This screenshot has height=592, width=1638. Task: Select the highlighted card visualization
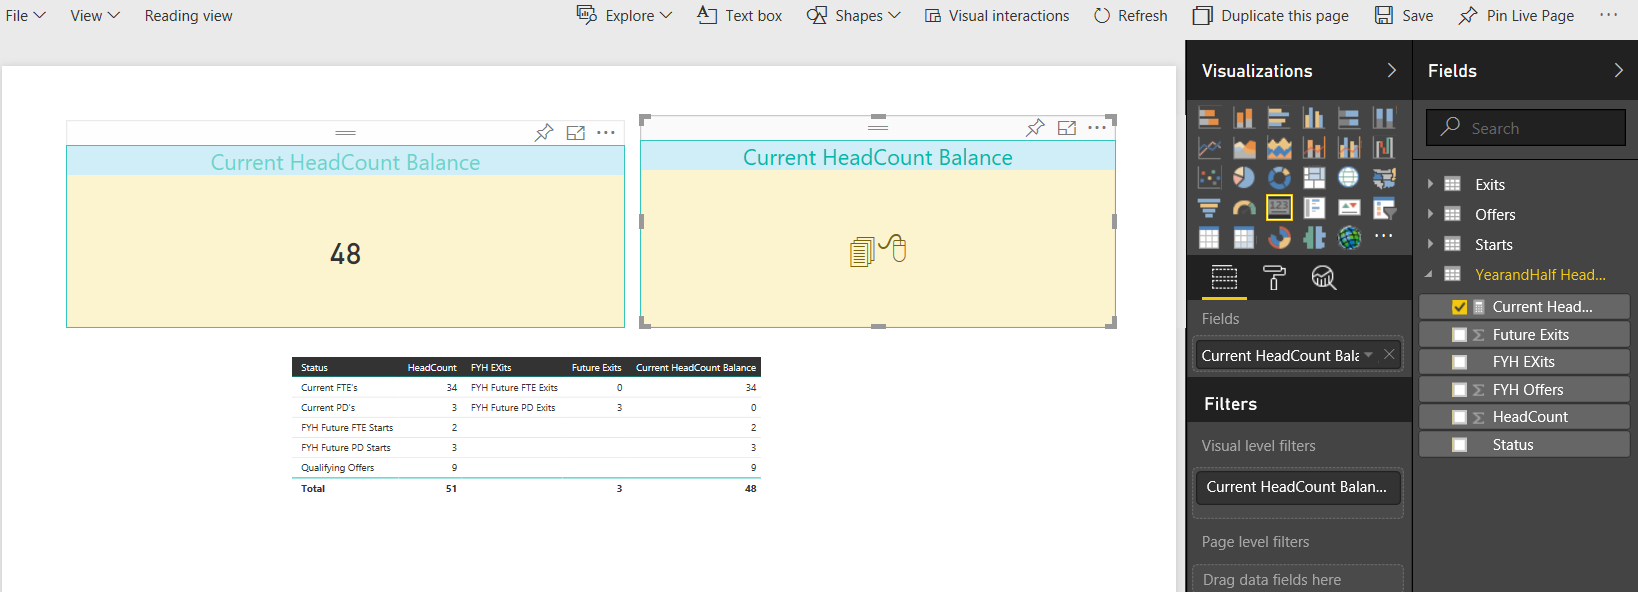coord(1279,208)
